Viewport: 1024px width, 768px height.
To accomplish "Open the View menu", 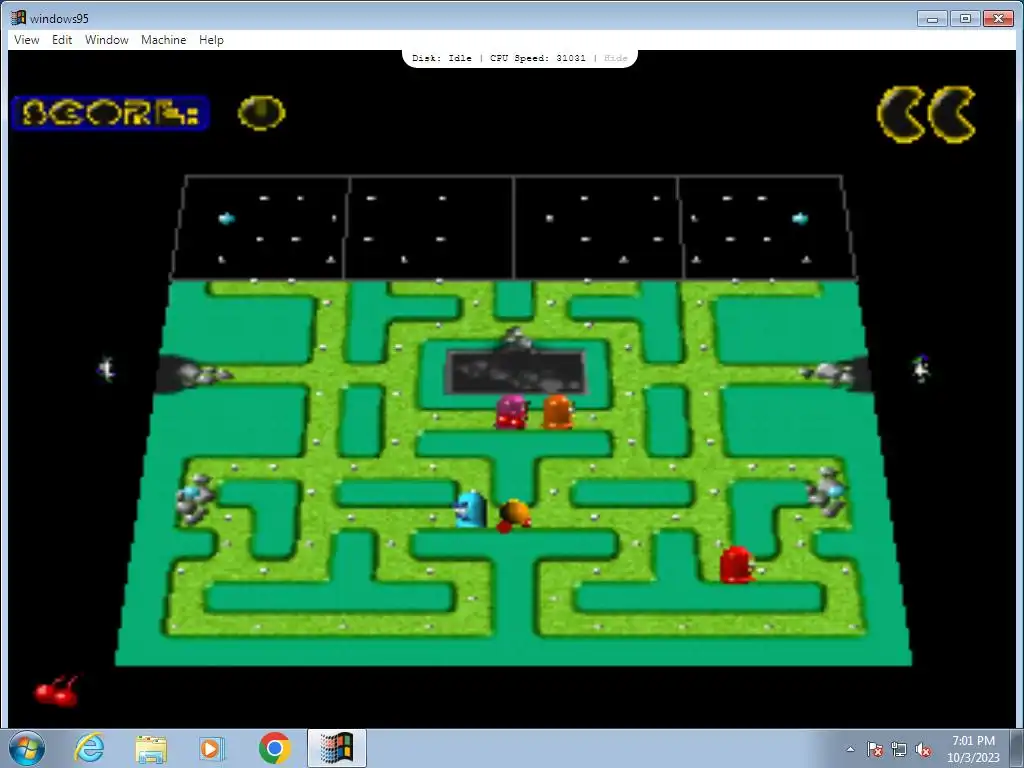I will [x=27, y=40].
